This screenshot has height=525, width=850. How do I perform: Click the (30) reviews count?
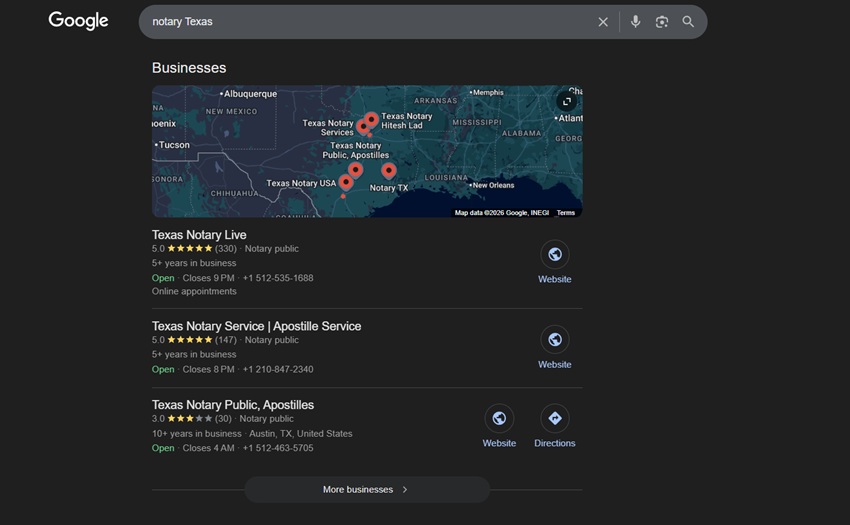coord(223,419)
